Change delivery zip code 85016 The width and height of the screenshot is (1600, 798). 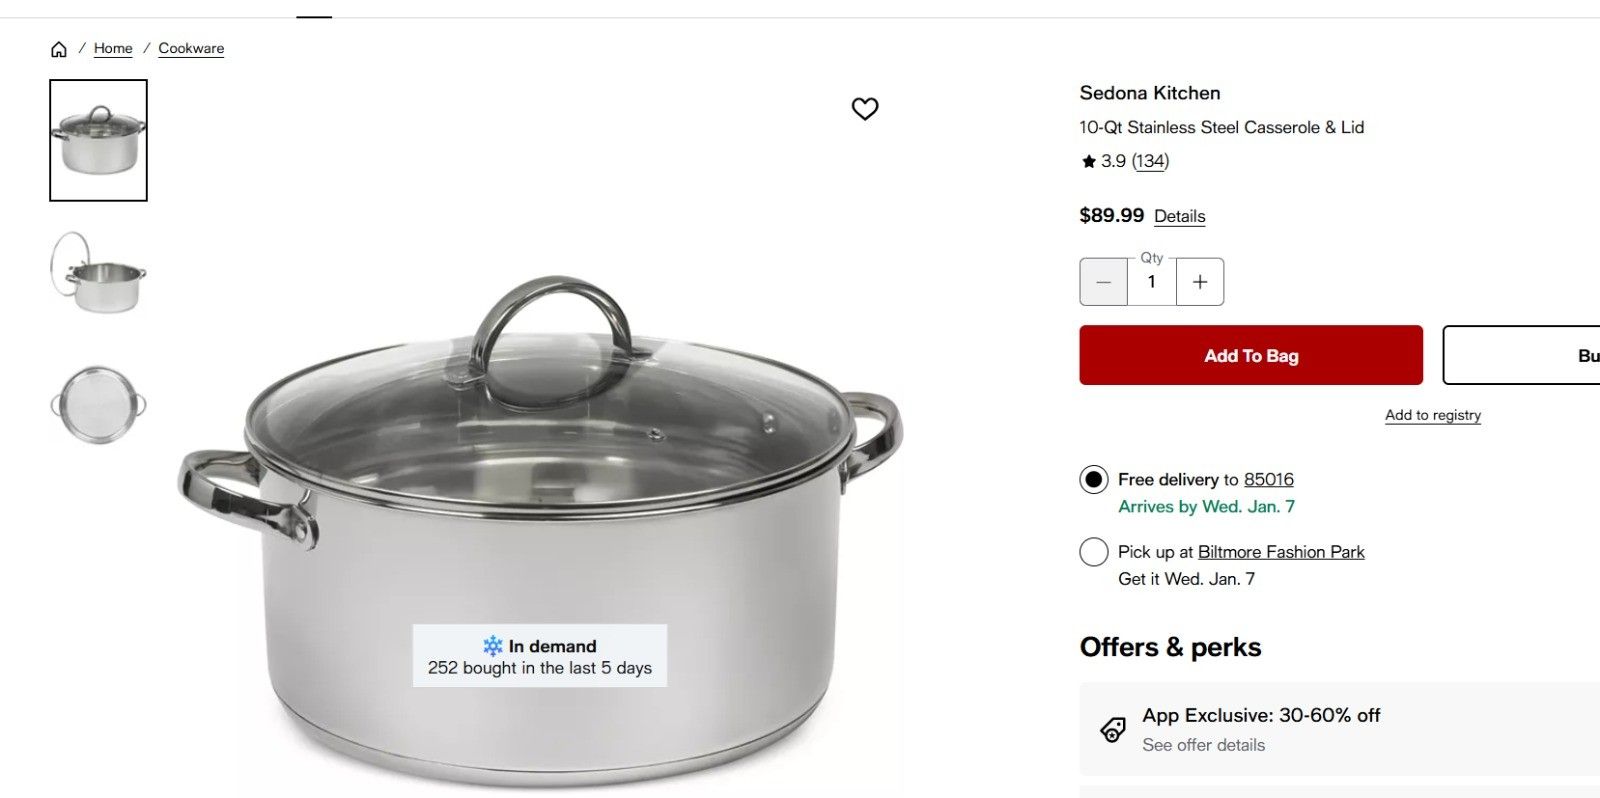[1269, 479]
